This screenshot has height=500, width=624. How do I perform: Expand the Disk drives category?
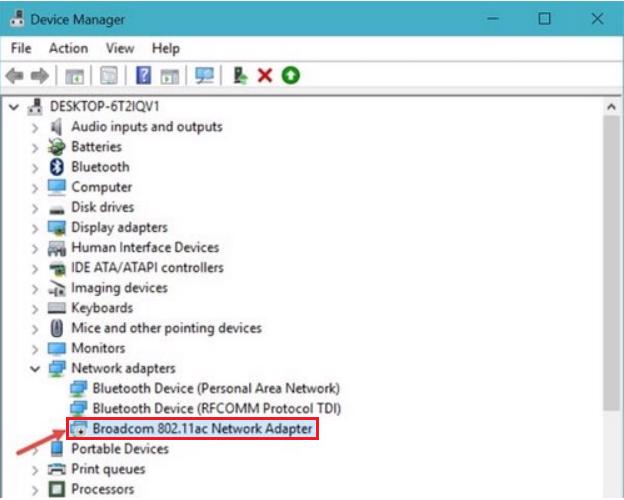[35, 208]
